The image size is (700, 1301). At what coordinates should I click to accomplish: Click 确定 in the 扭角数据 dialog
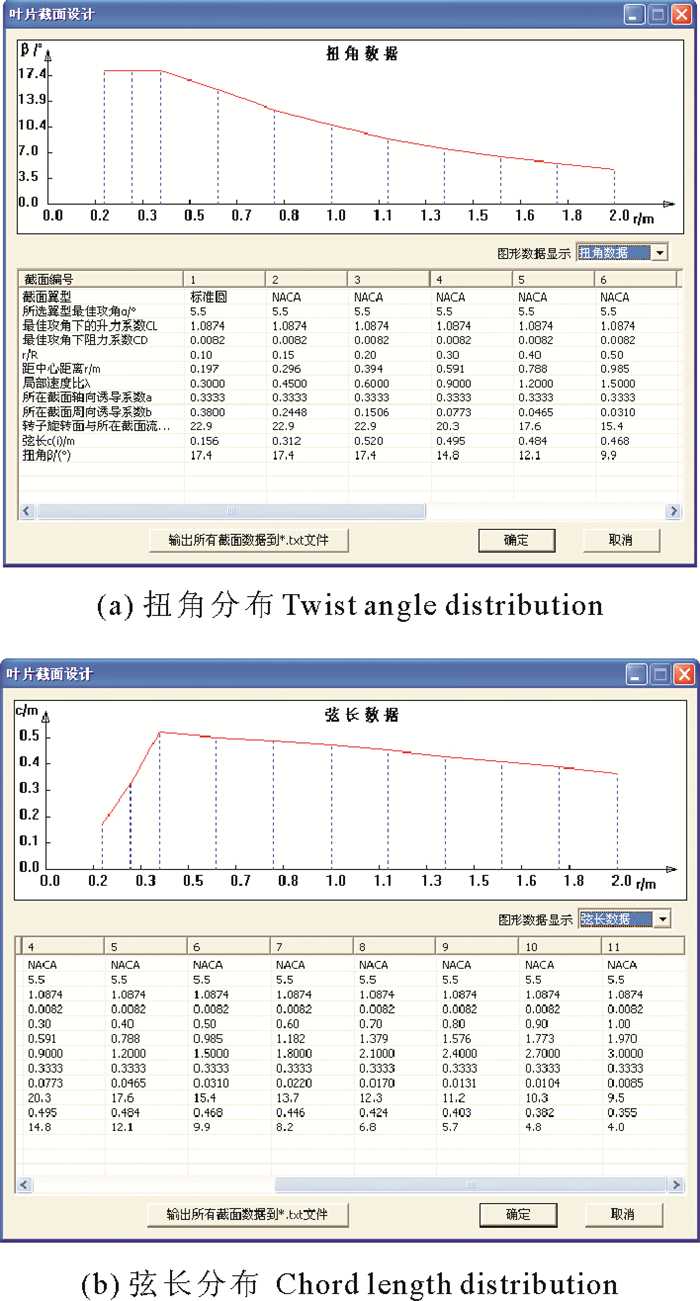tap(516, 540)
